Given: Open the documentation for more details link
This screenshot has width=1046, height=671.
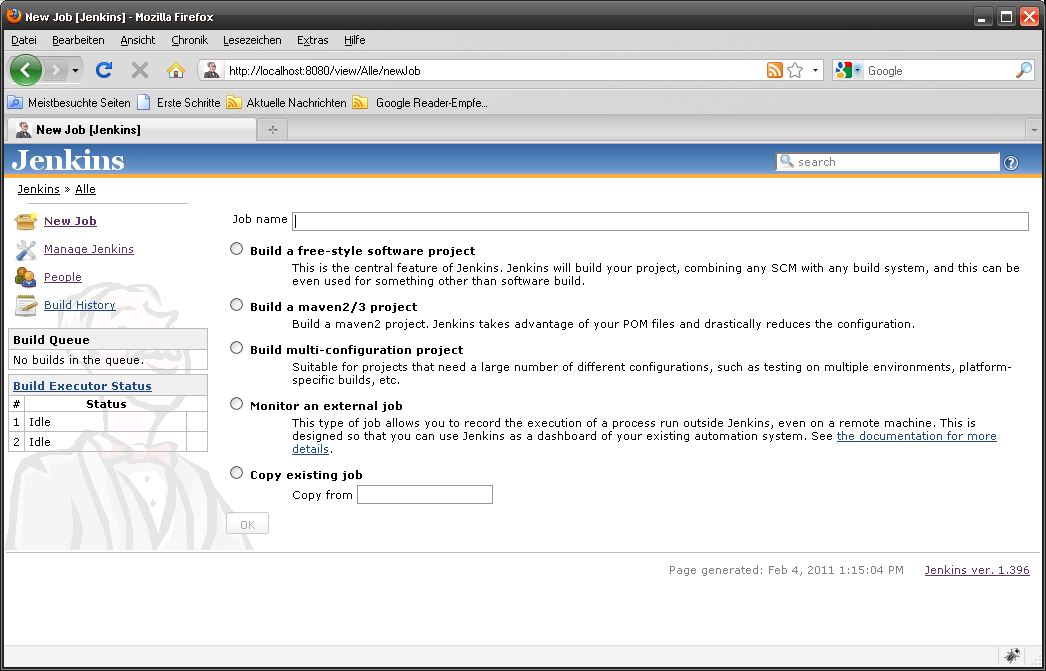Looking at the screenshot, I should (x=916, y=436).
